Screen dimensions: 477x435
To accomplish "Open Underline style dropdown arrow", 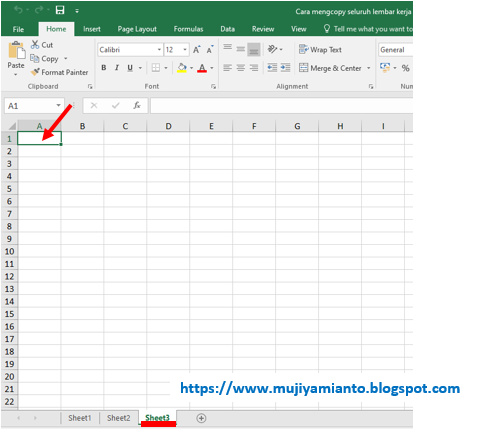I will [x=140, y=68].
